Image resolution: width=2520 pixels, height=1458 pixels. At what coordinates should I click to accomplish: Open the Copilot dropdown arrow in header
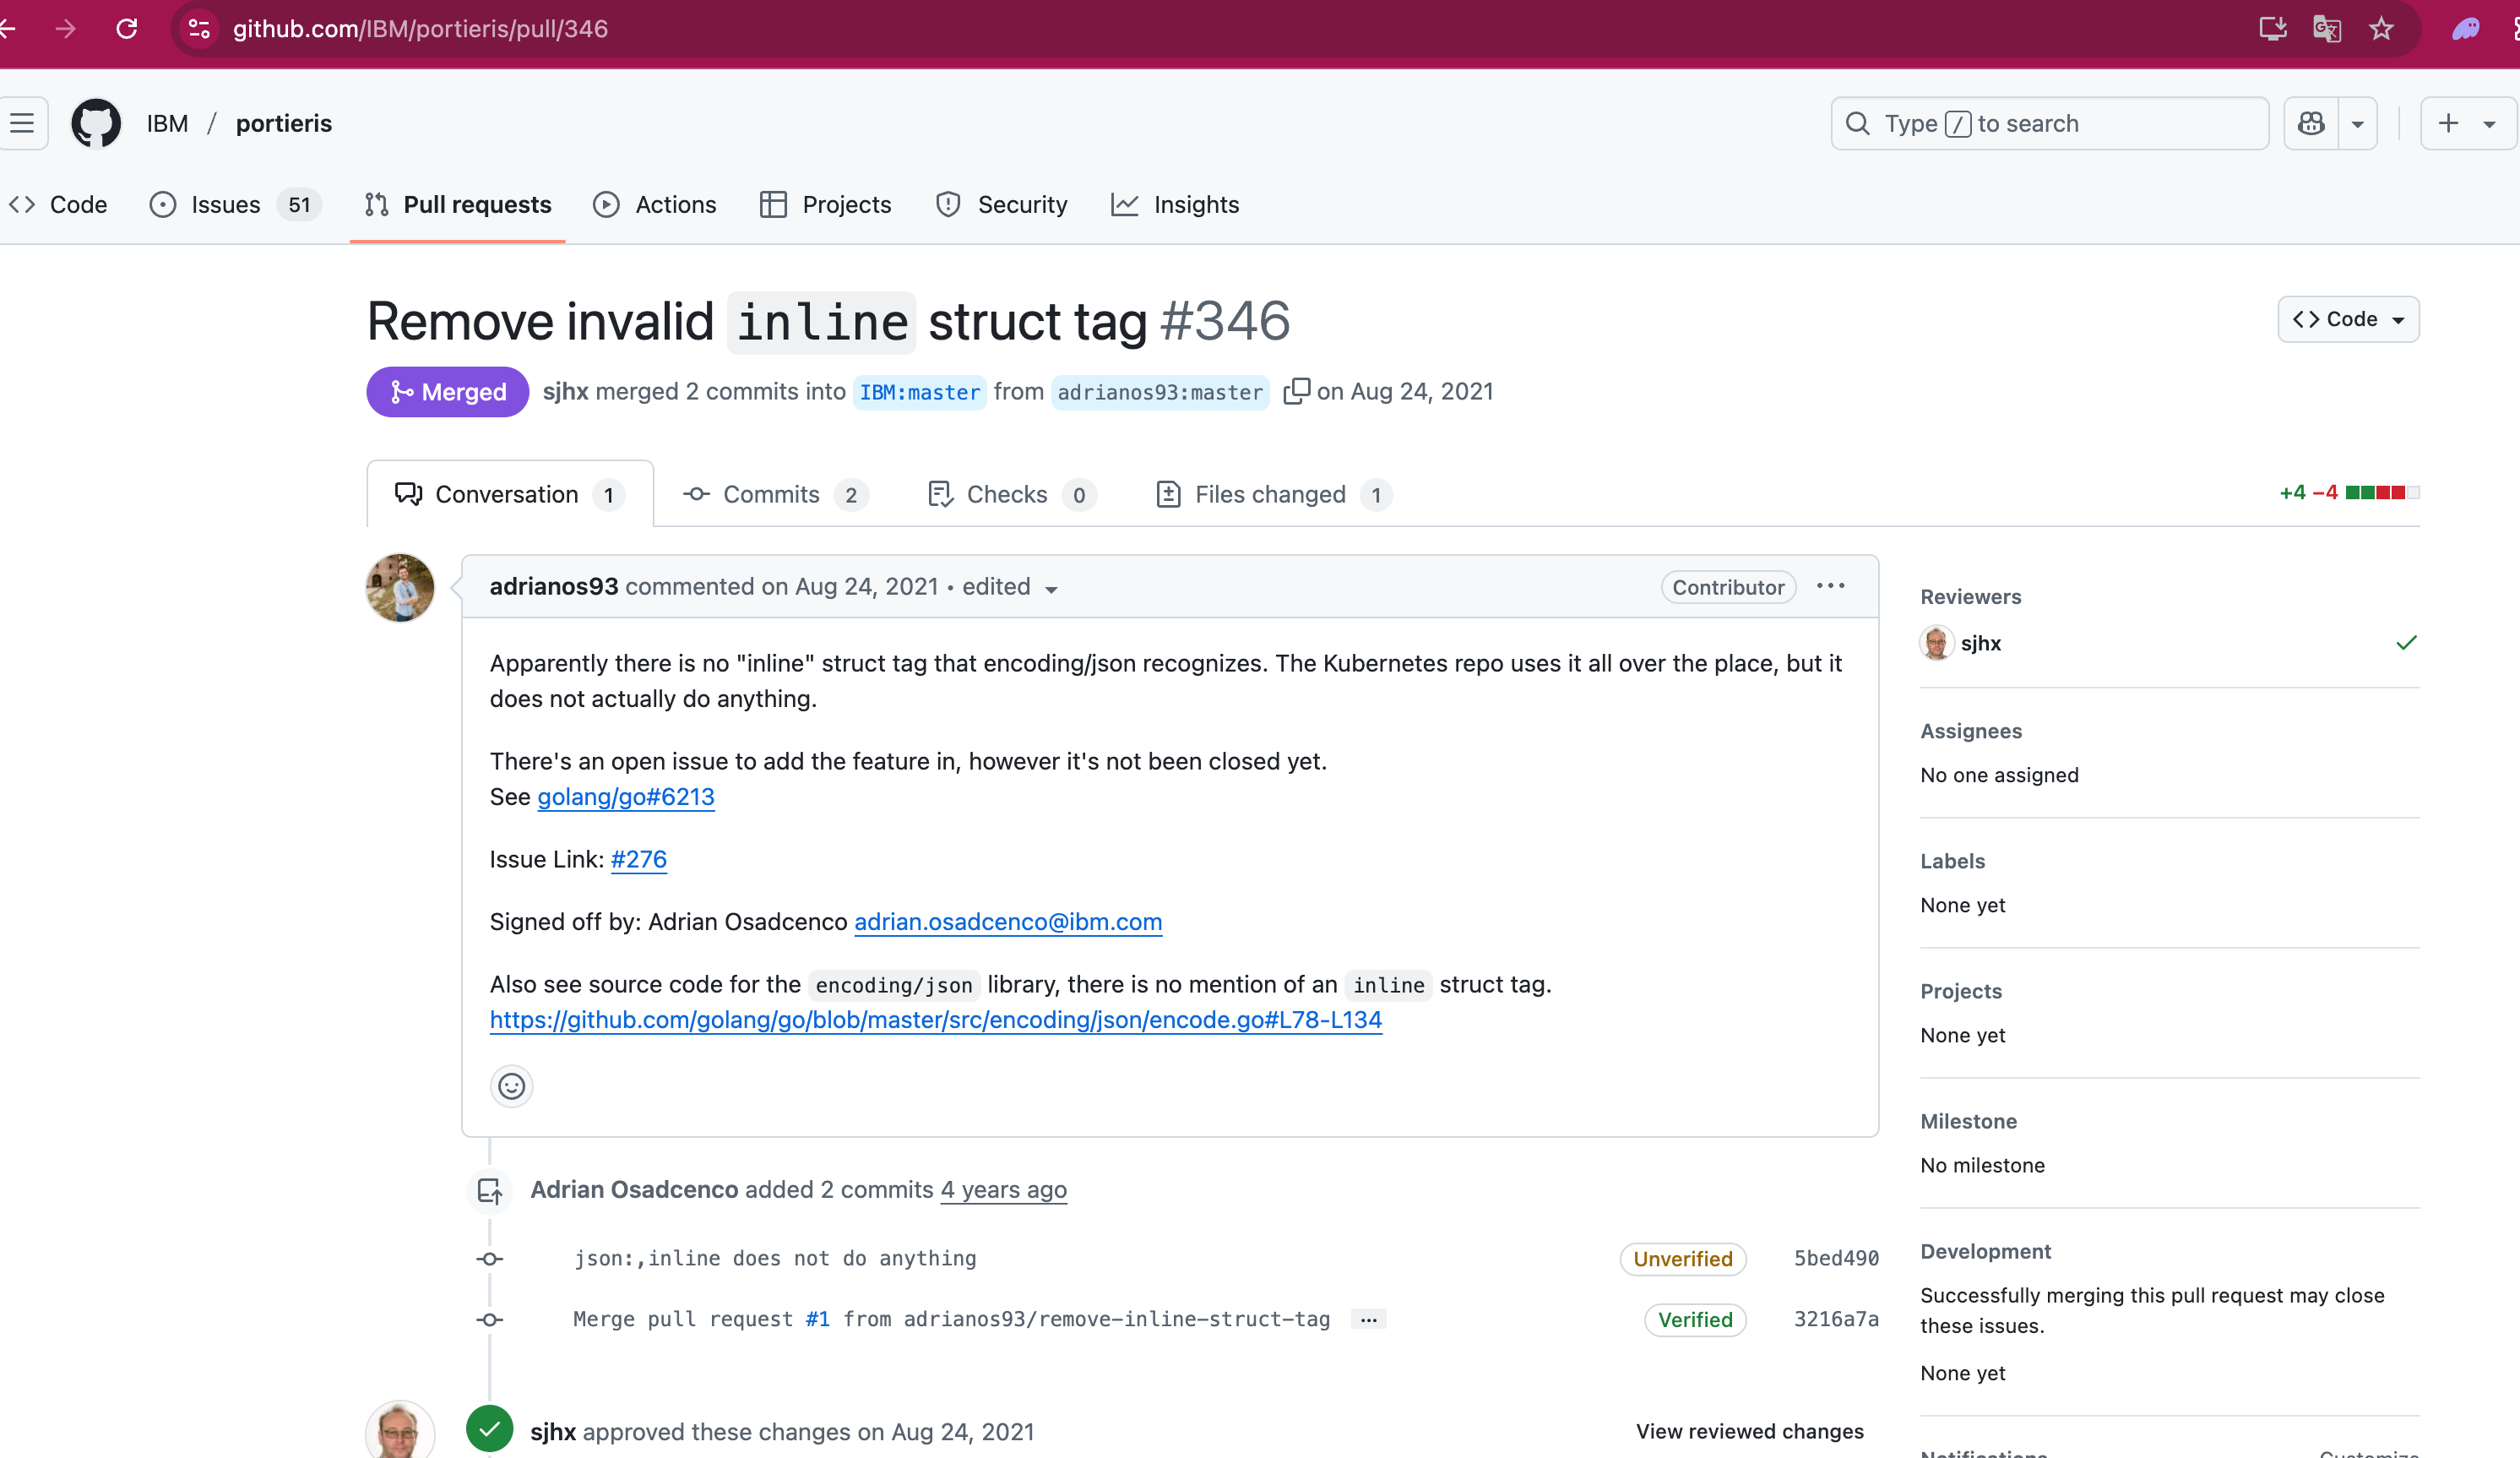point(2357,123)
